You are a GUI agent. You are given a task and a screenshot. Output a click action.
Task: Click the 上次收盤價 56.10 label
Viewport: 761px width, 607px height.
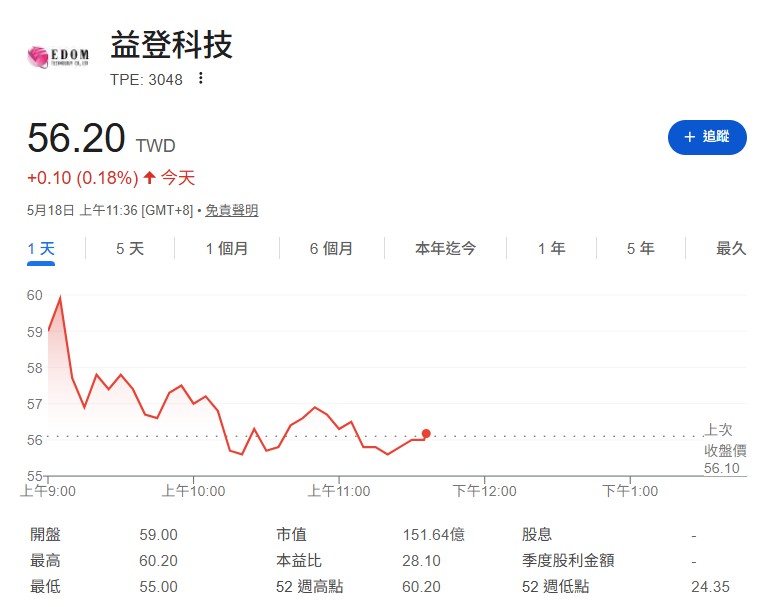[x=725, y=449]
